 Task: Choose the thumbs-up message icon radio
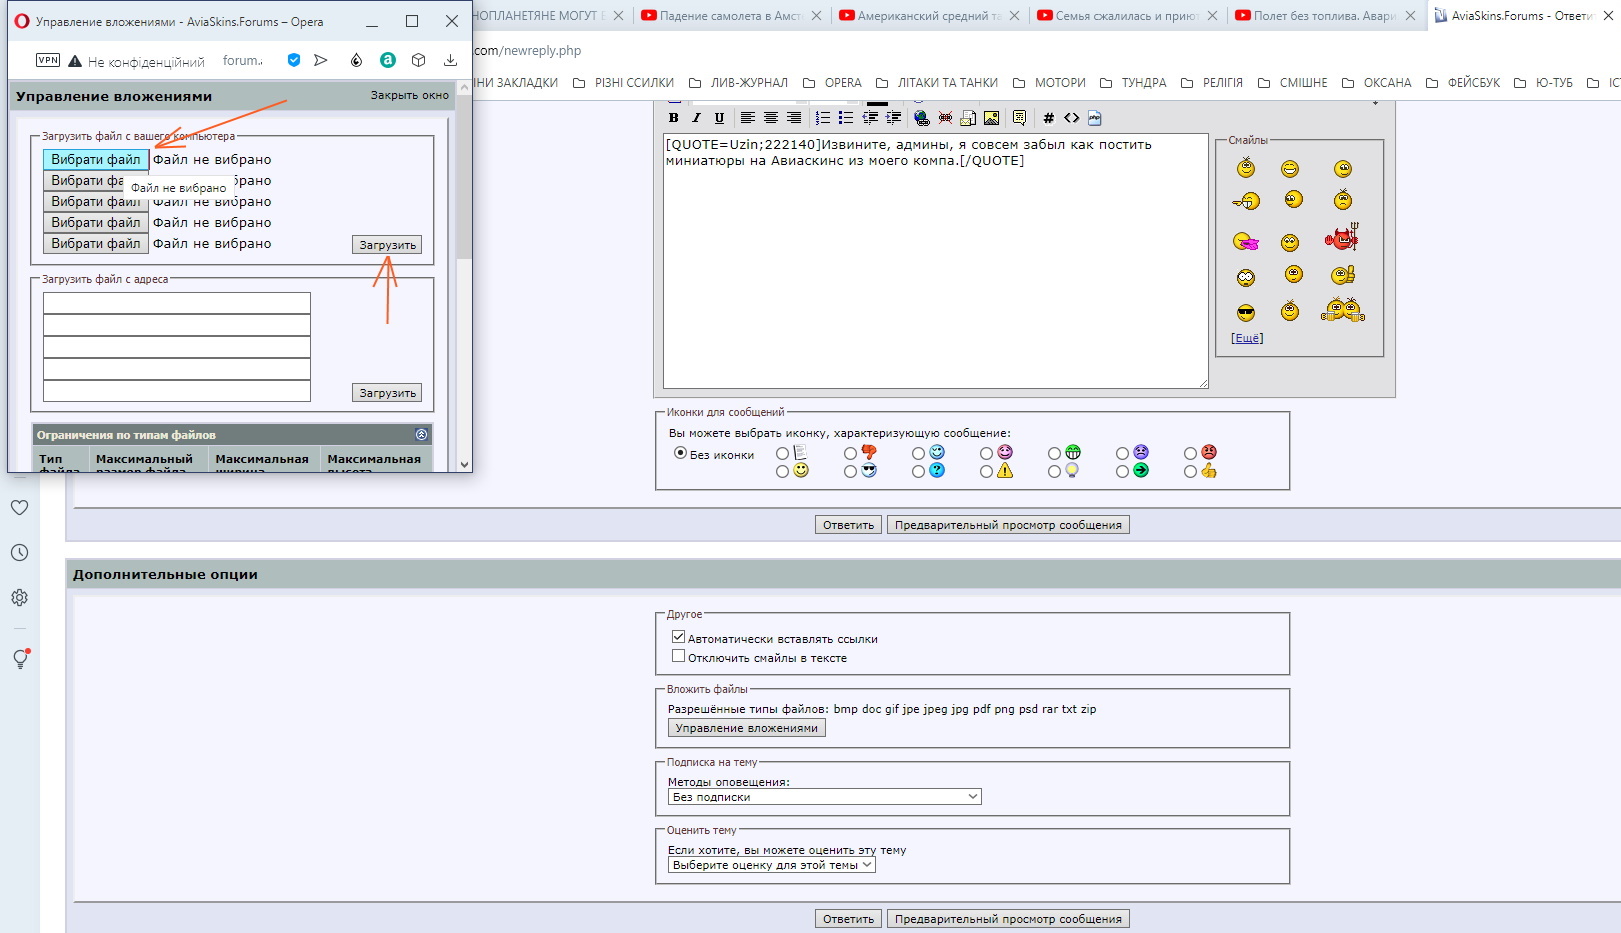pos(1190,472)
